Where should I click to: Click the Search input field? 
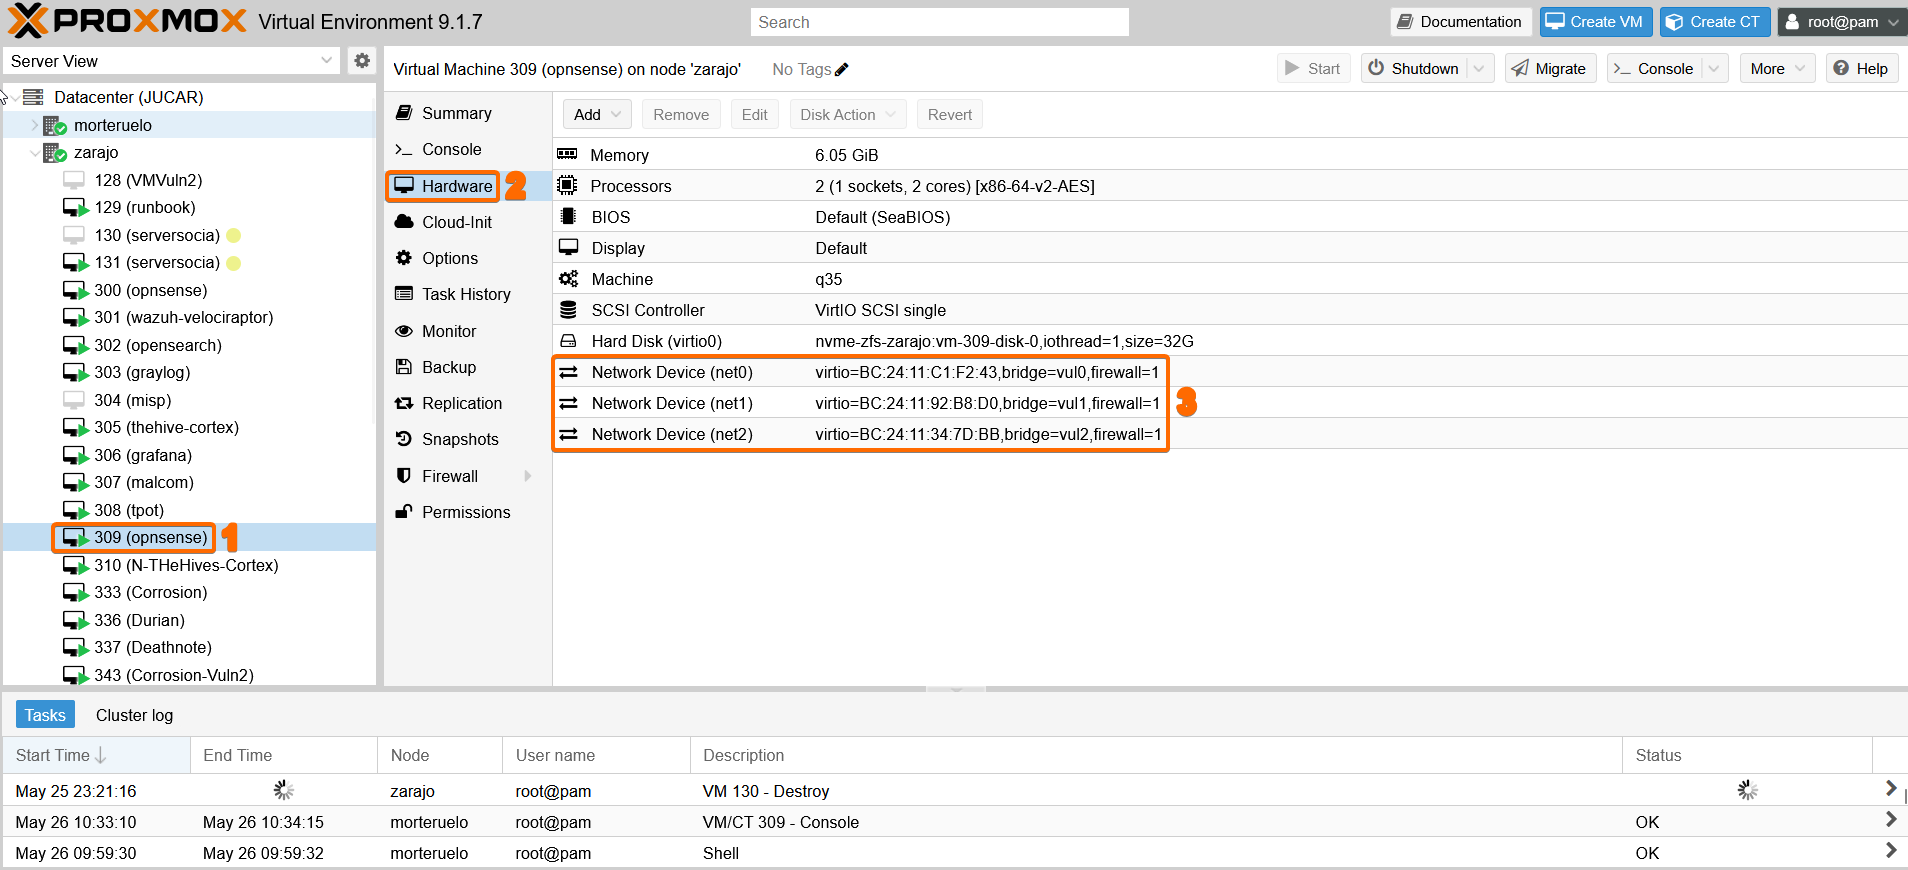click(939, 22)
